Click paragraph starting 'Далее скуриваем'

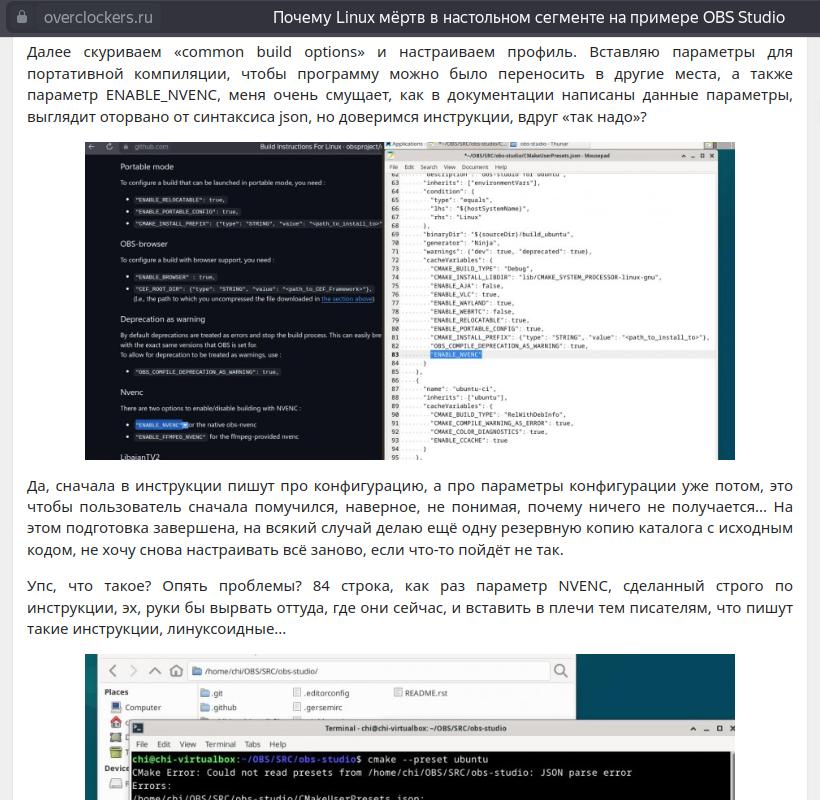pyautogui.click(x=409, y=84)
